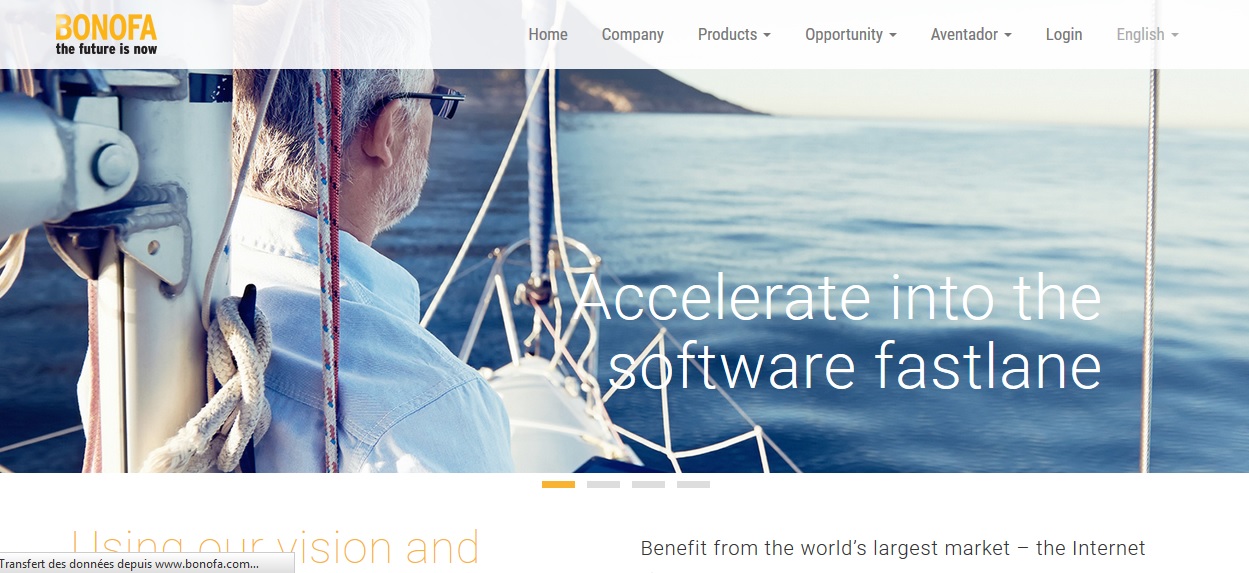Viewport: 1249px width, 573px height.
Task: Open the Home page
Action: (548, 34)
